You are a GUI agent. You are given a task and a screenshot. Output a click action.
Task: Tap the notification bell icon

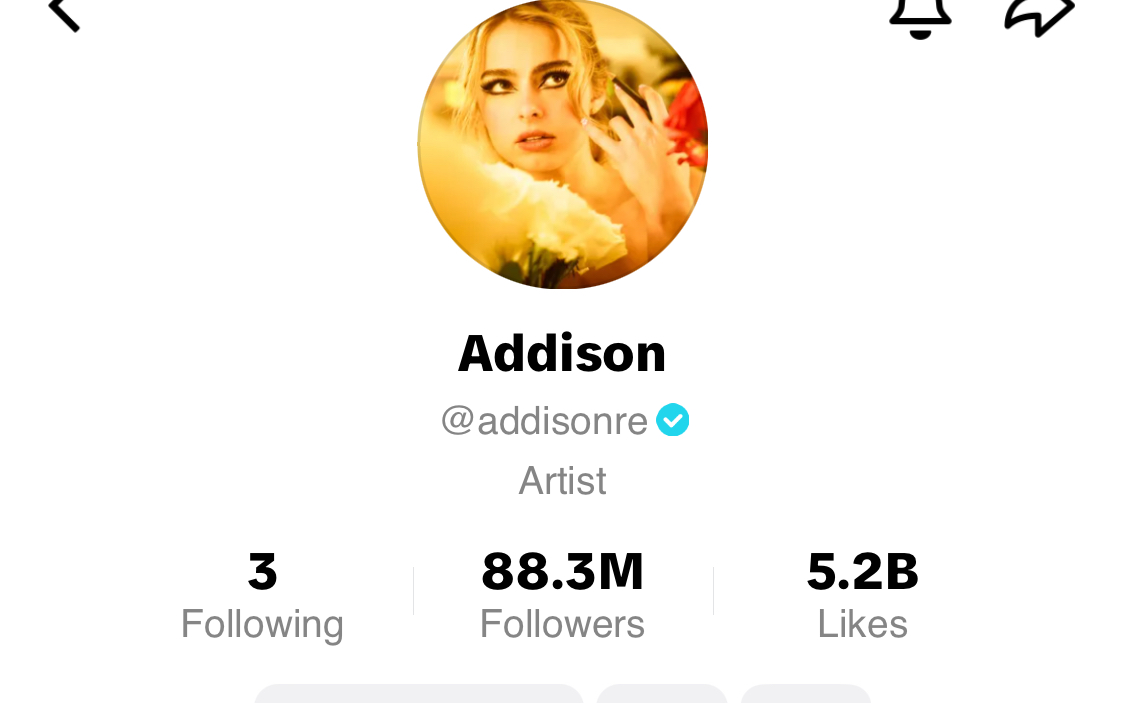coord(921,18)
